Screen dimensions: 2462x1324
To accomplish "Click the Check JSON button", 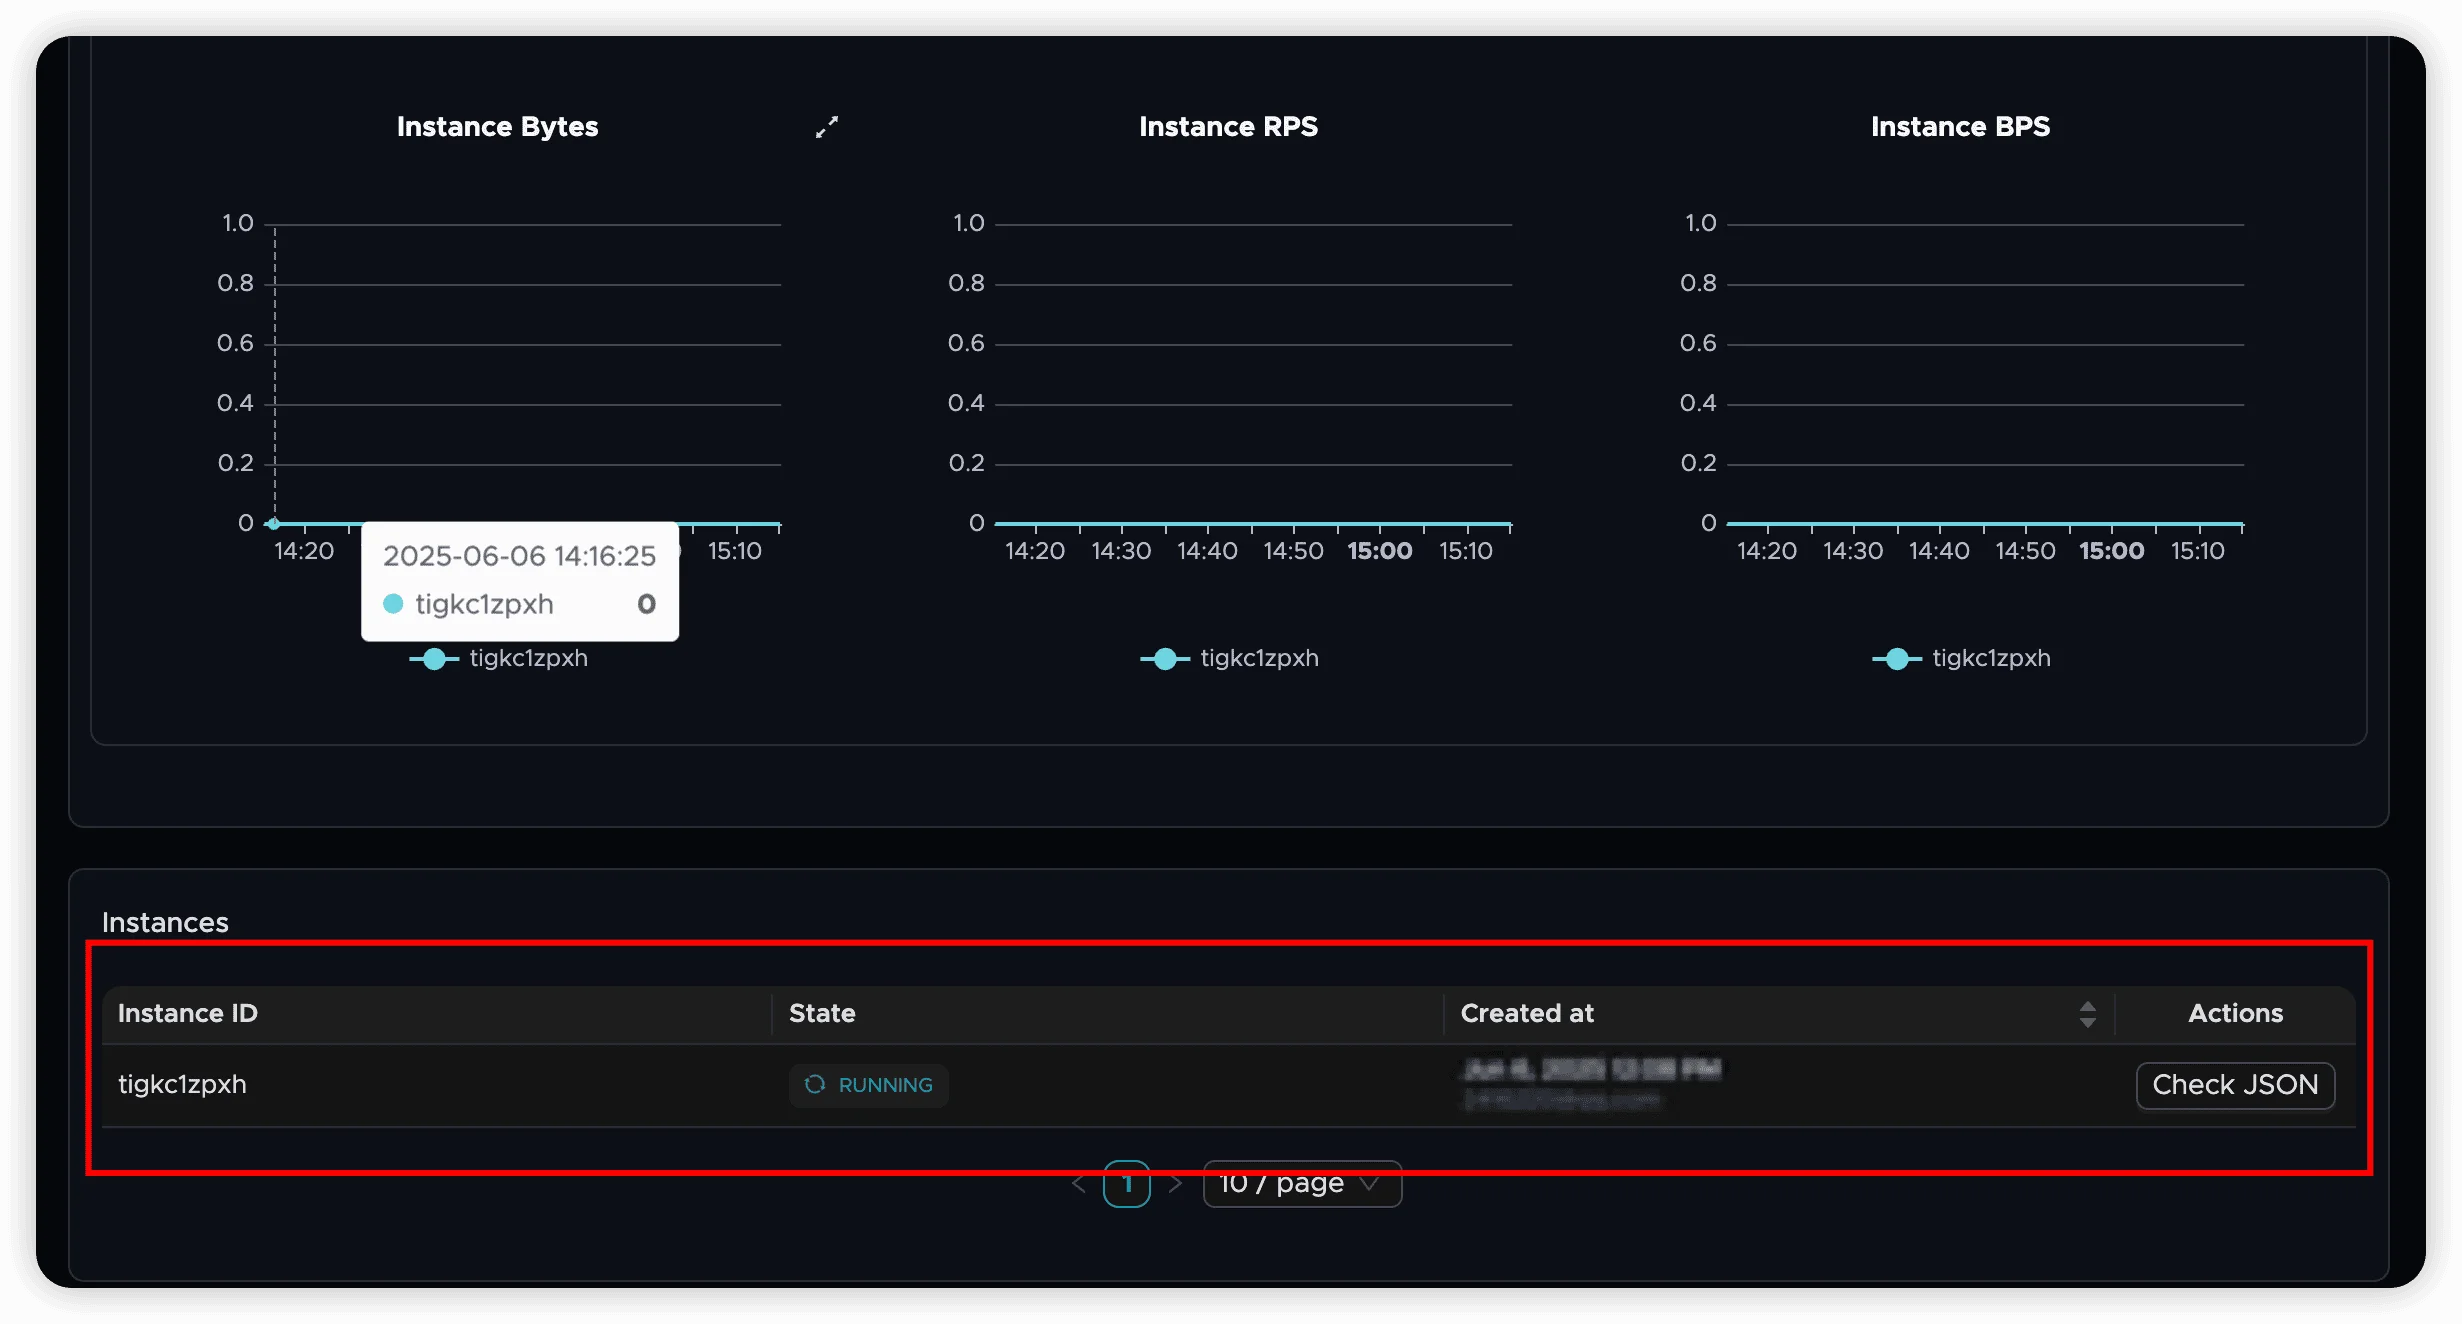I will tap(2235, 1085).
